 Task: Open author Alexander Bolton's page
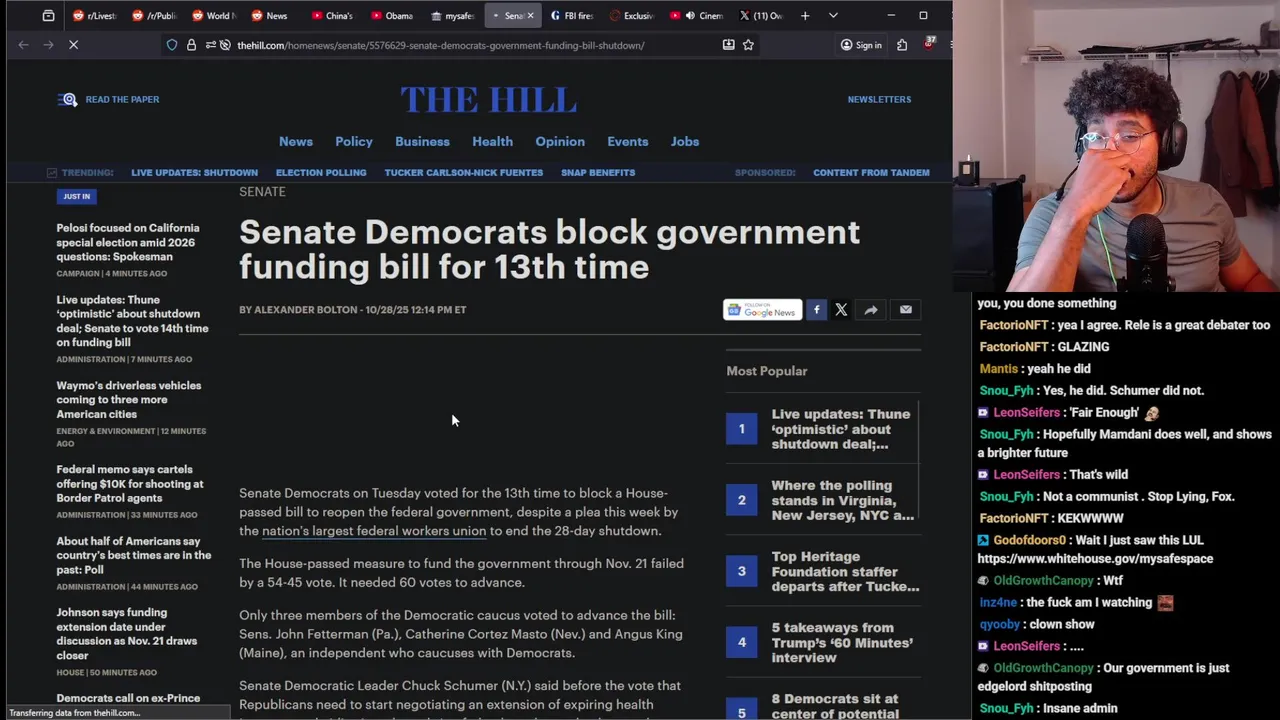(x=305, y=310)
